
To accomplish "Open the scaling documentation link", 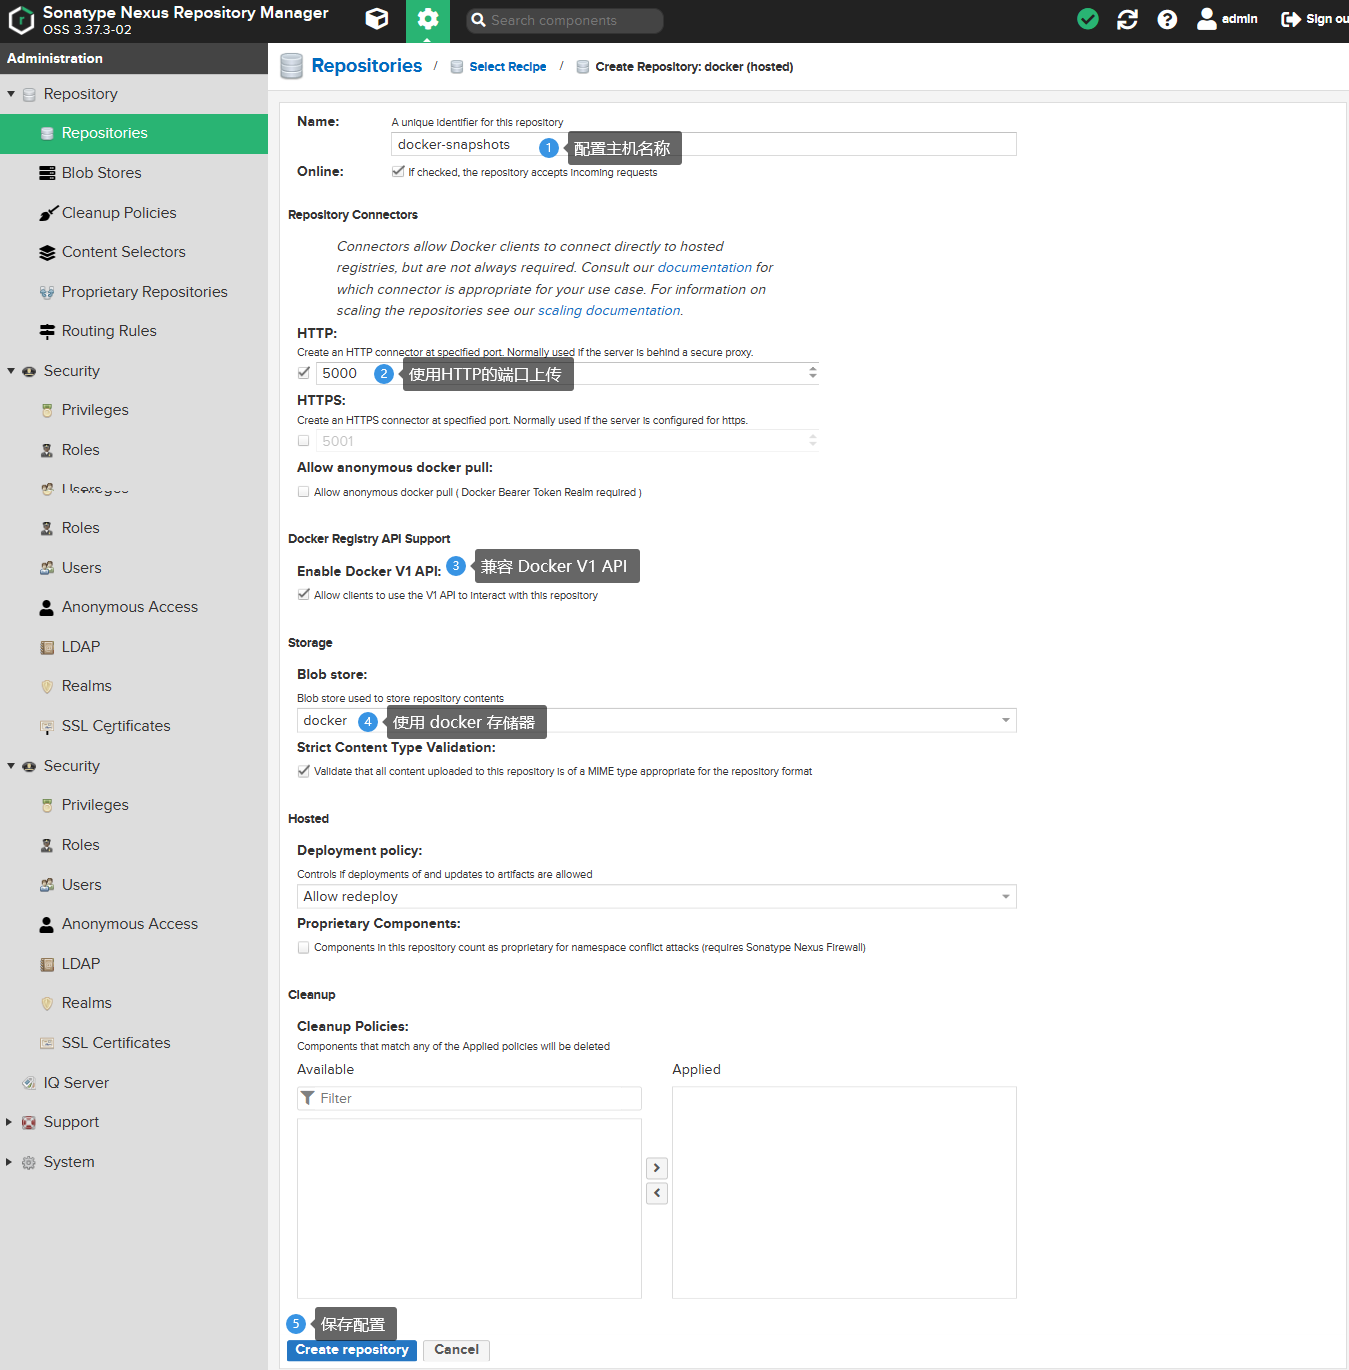I will 608,310.
